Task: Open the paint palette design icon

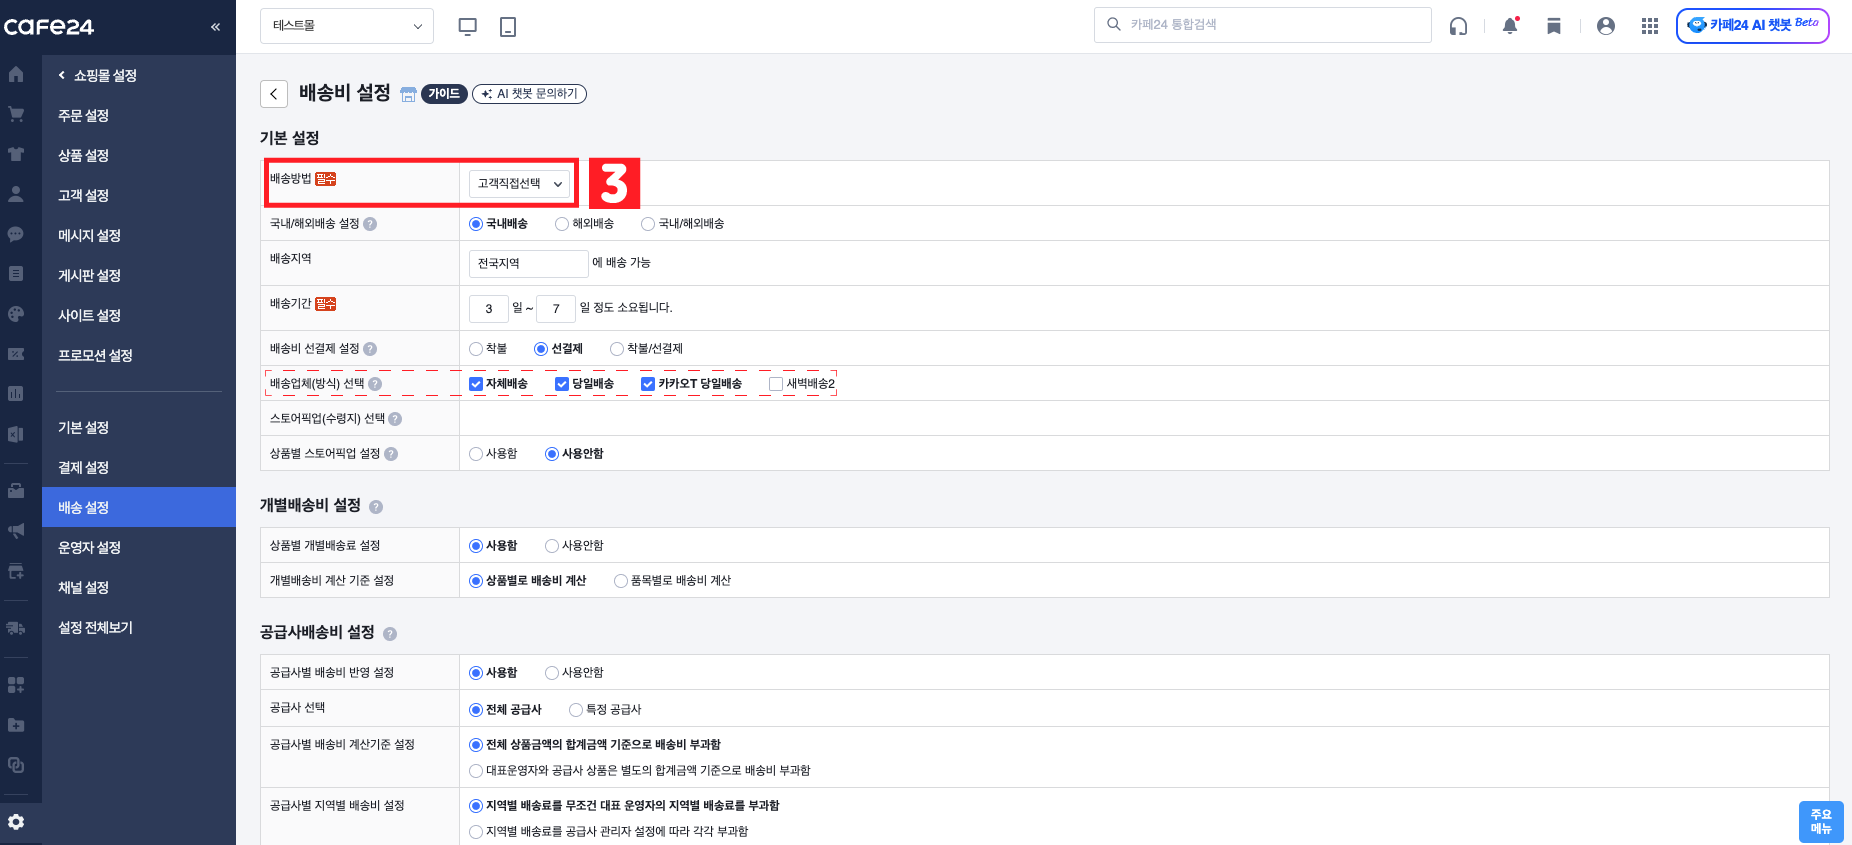Action: click(x=16, y=313)
